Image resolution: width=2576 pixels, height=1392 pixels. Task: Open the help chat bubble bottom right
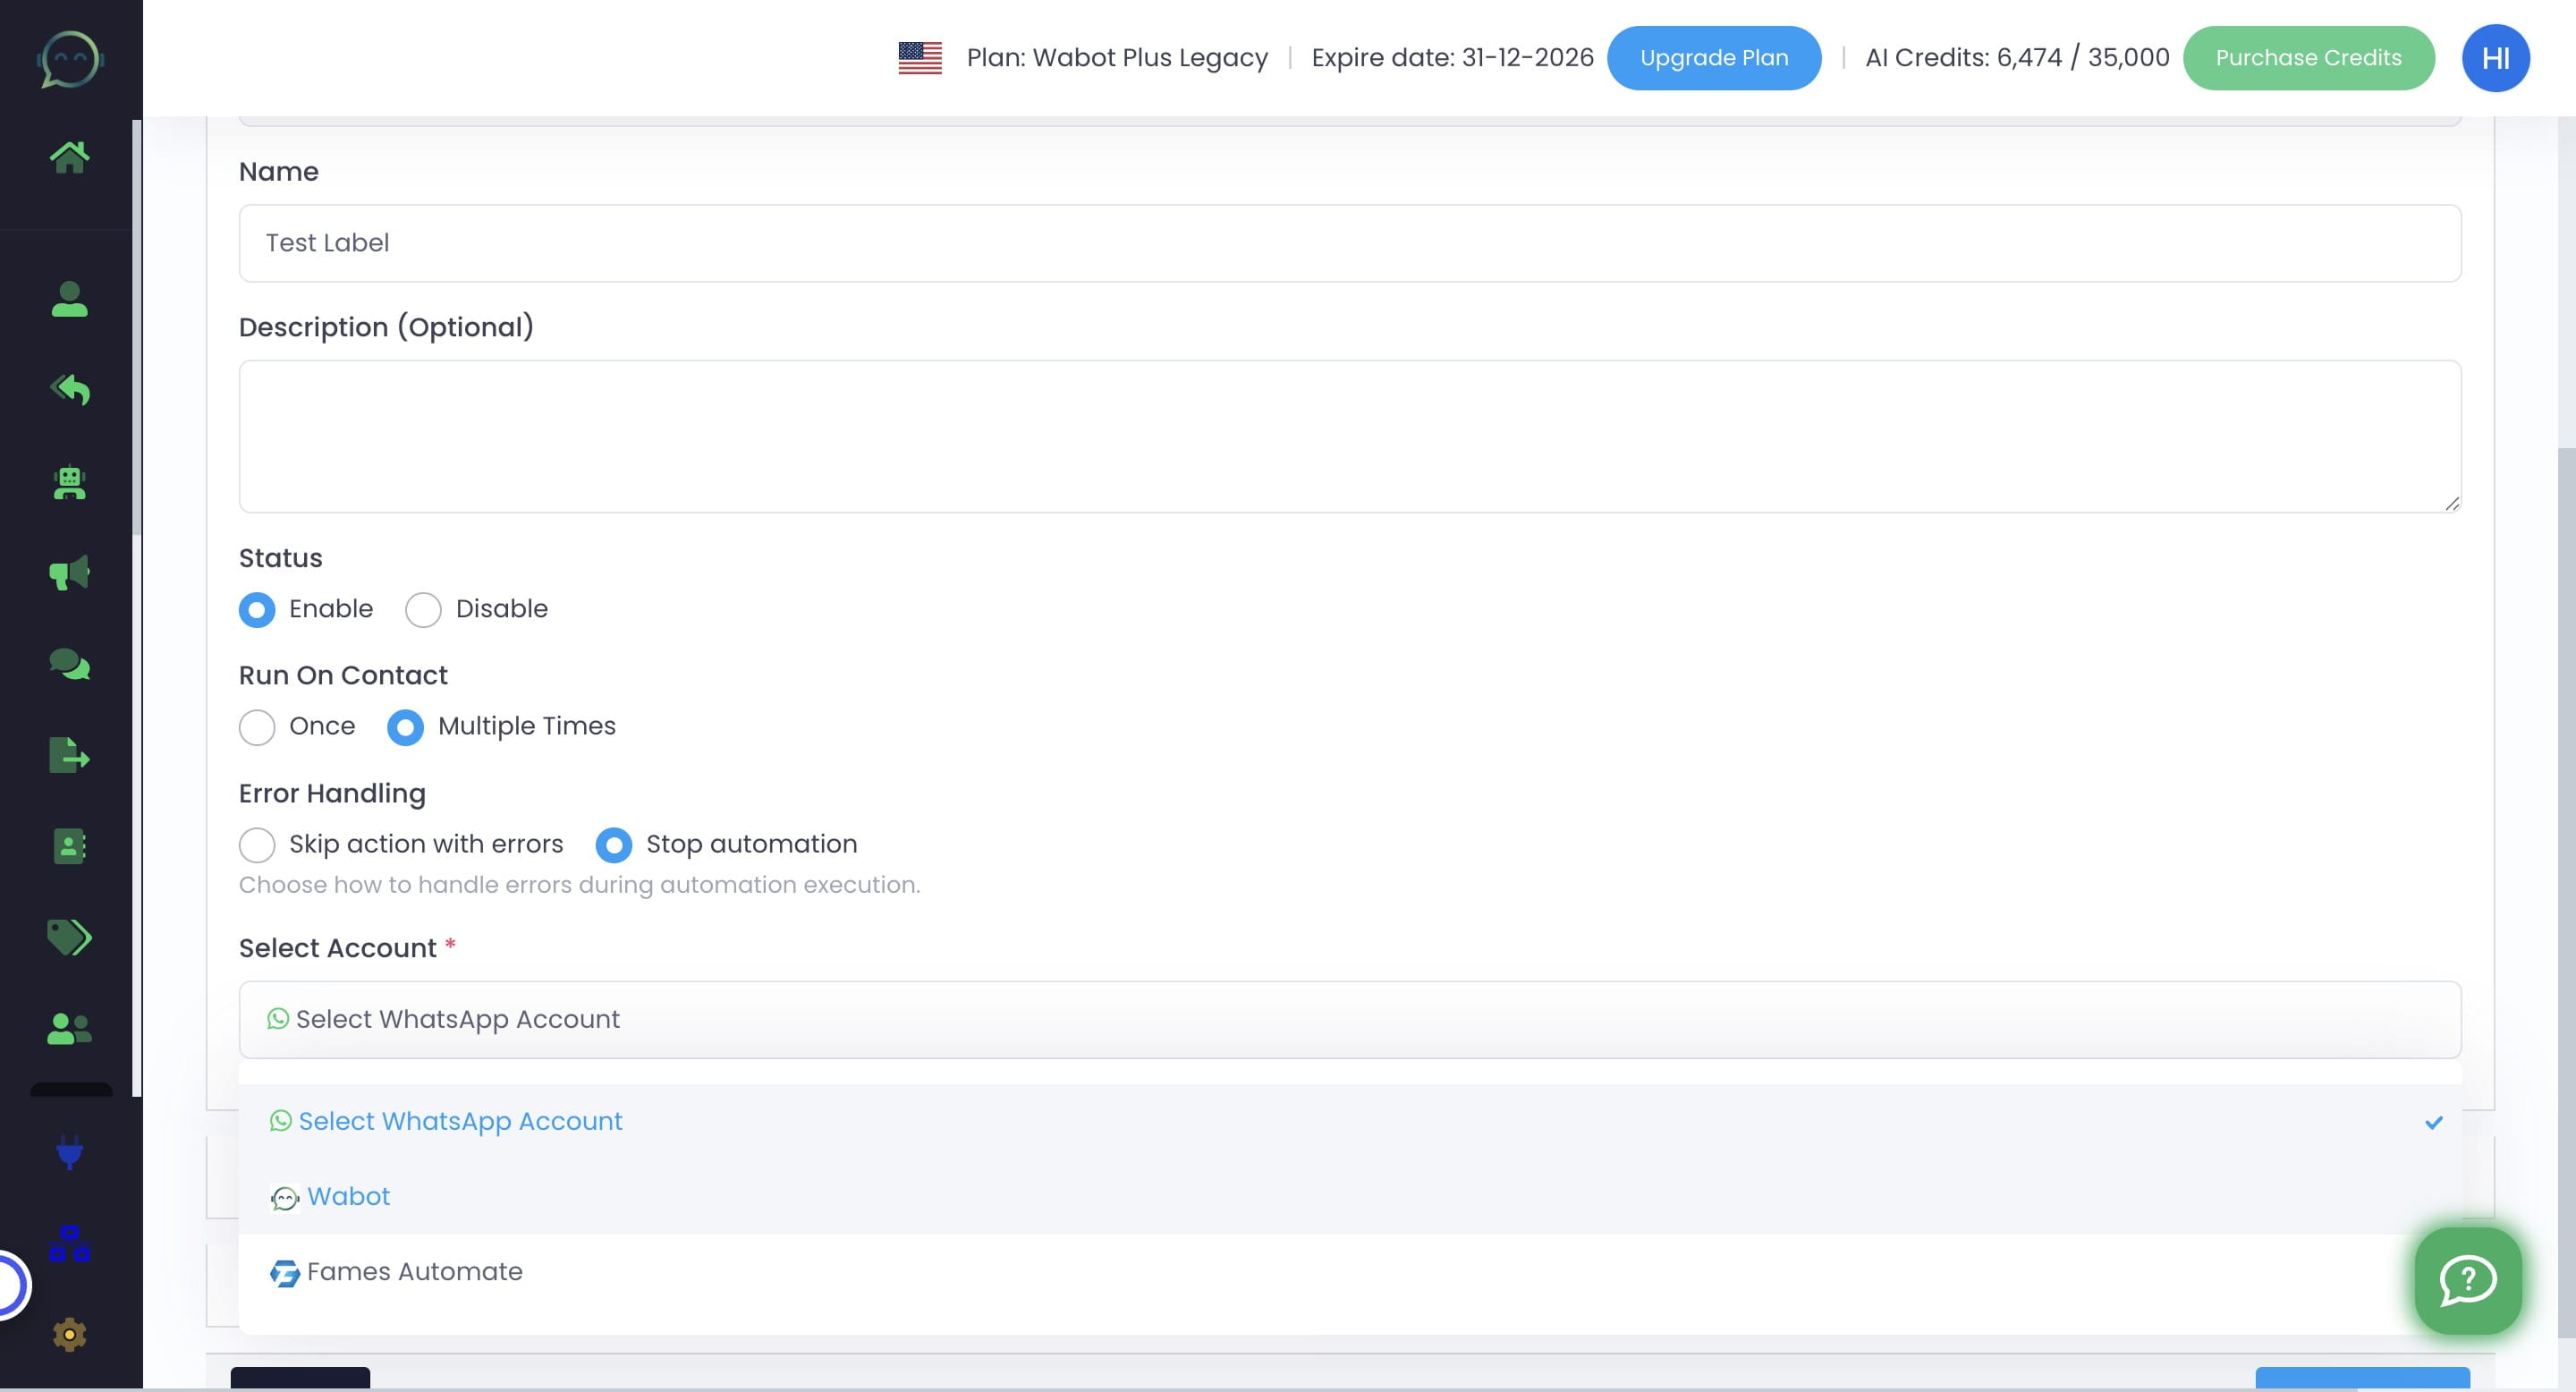(x=2467, y=1281)
